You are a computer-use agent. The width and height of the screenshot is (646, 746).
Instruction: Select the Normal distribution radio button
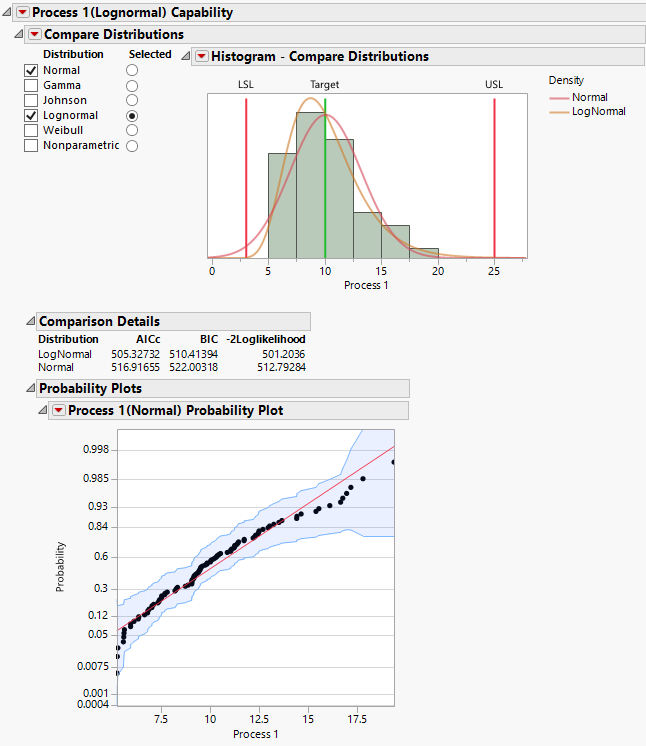[132, 71]
